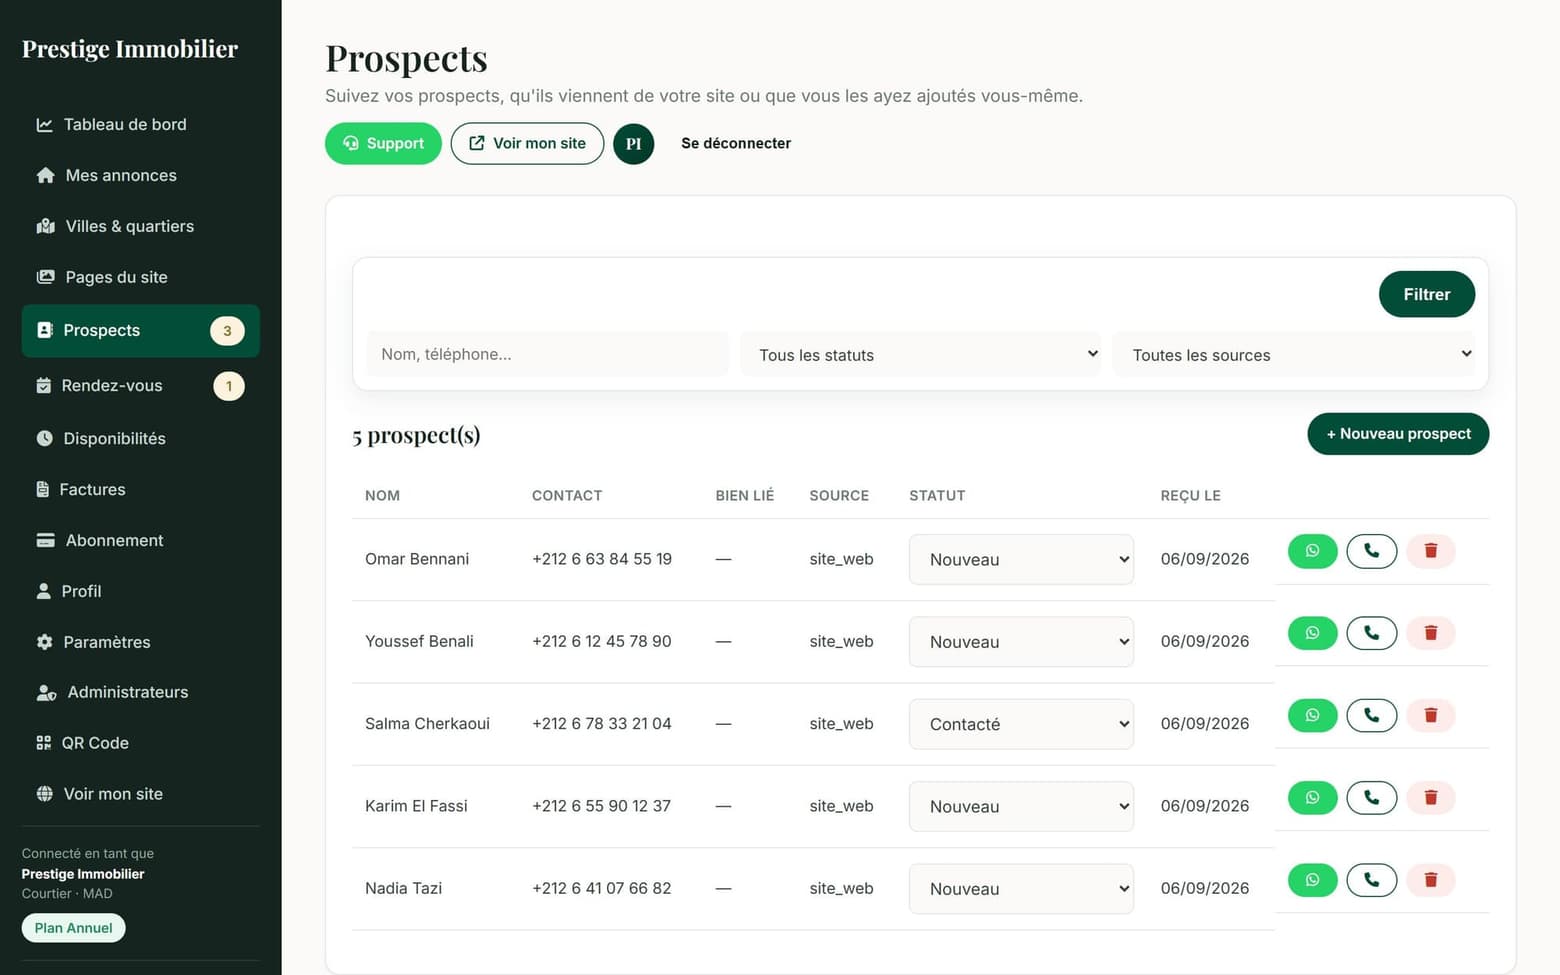Change Nadia Tazi status dropdown
Image resolution: width=1560 pixels, height=975 pixels.
pyautogui.click(x=1021, y=889)
